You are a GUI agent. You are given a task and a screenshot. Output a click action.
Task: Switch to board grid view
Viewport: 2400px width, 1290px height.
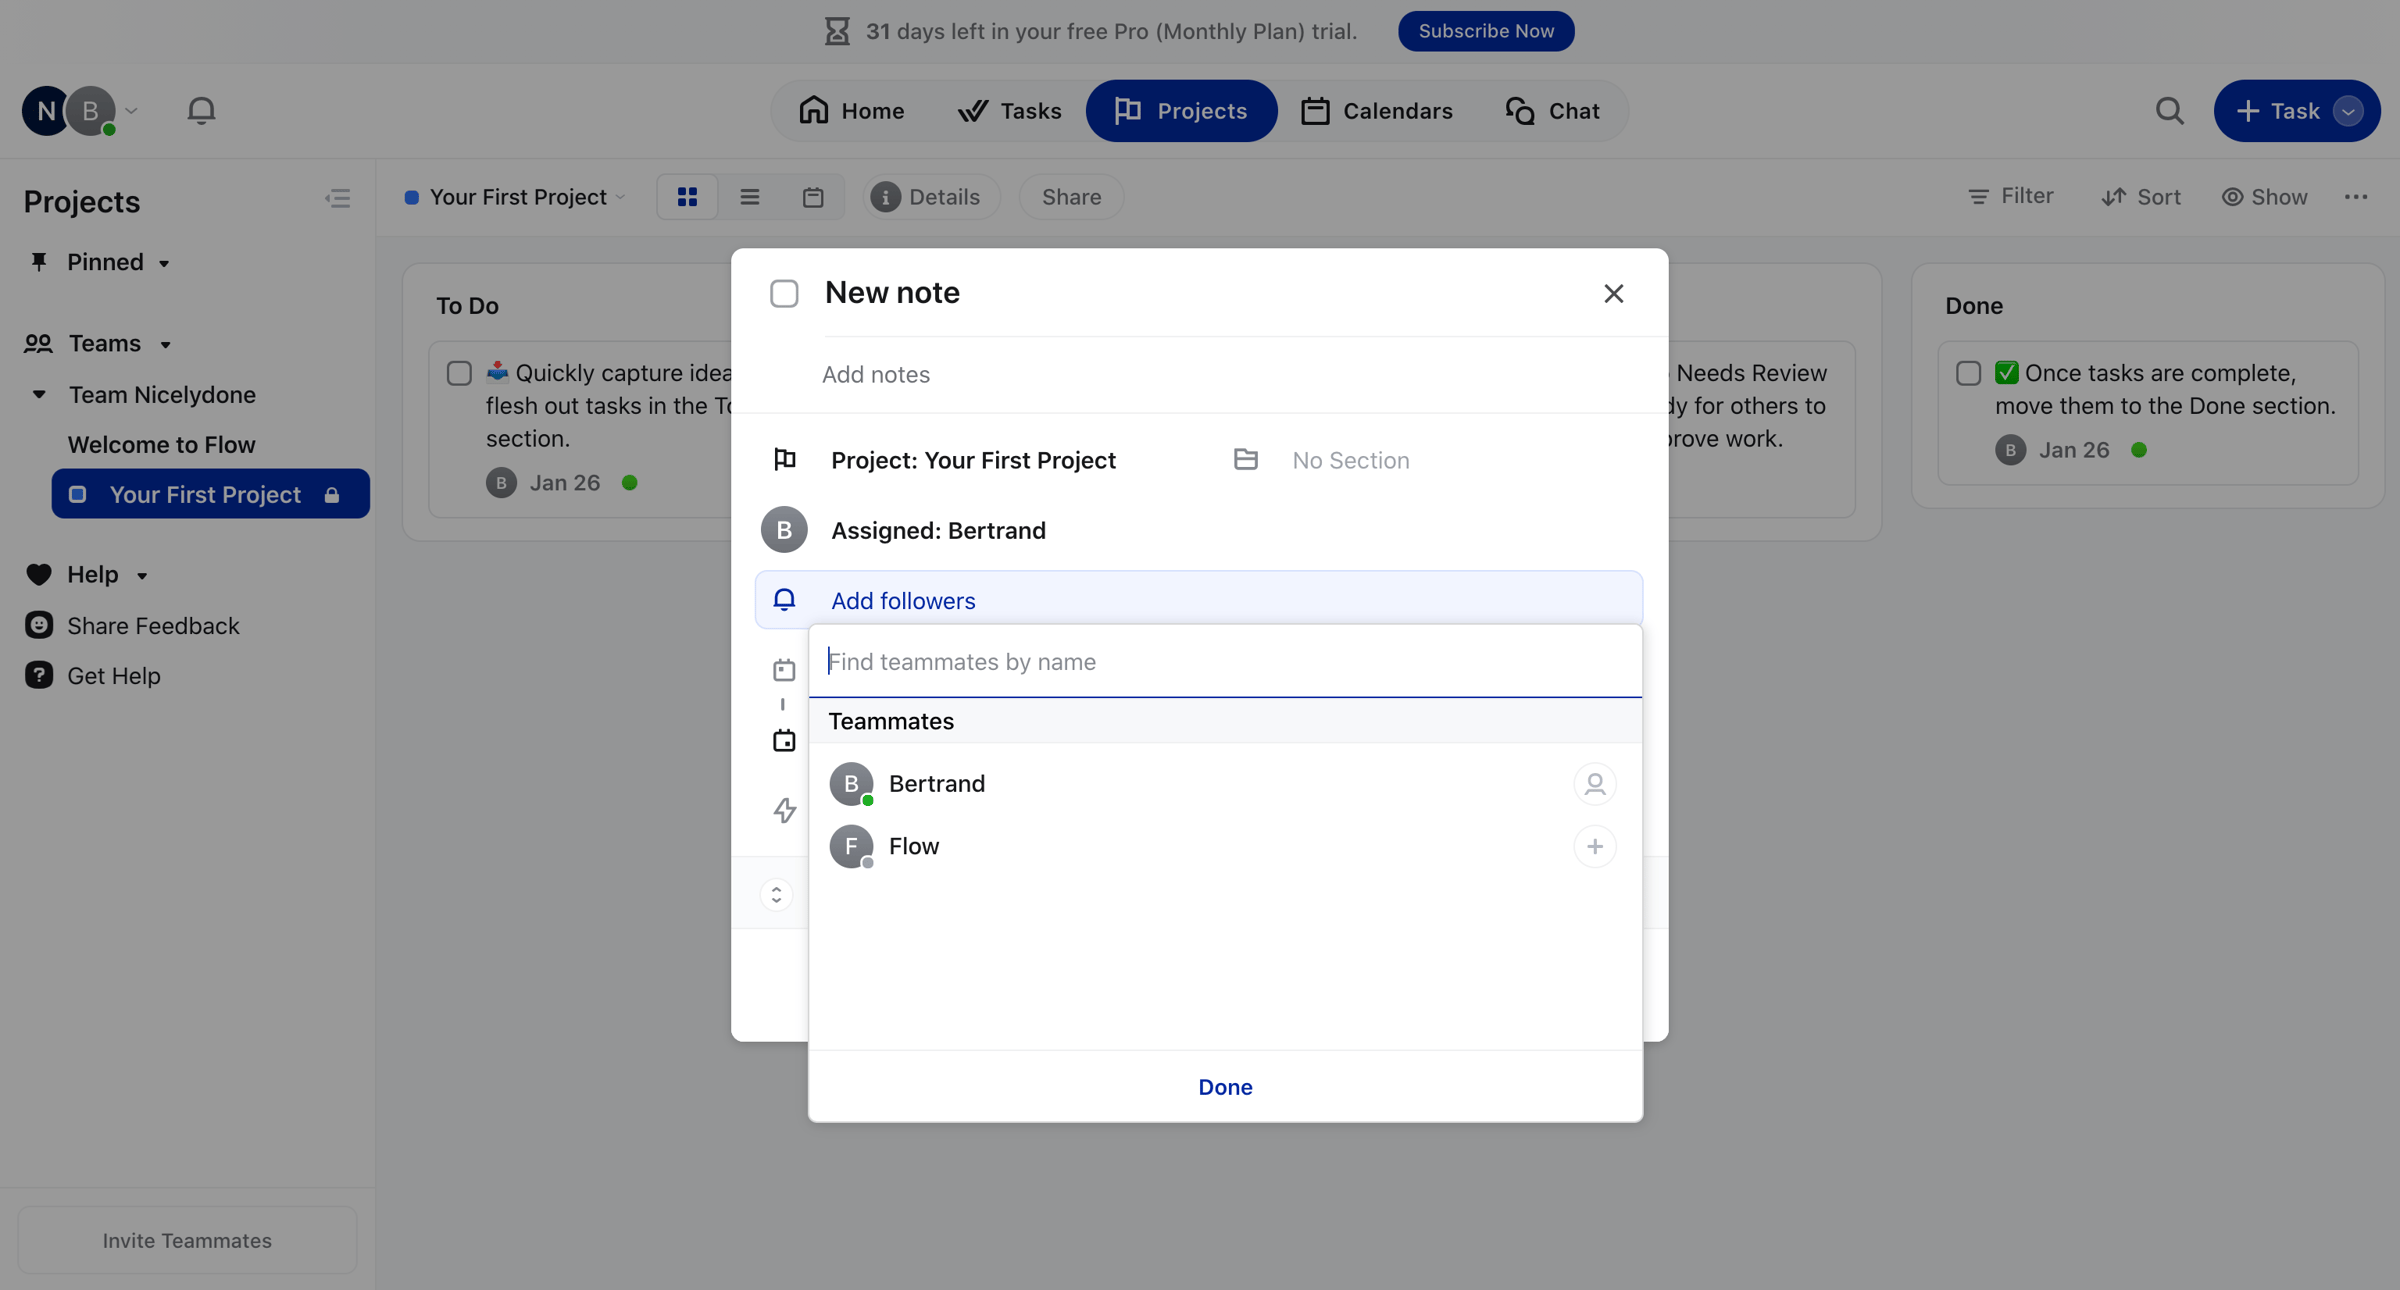coord(687,197)
